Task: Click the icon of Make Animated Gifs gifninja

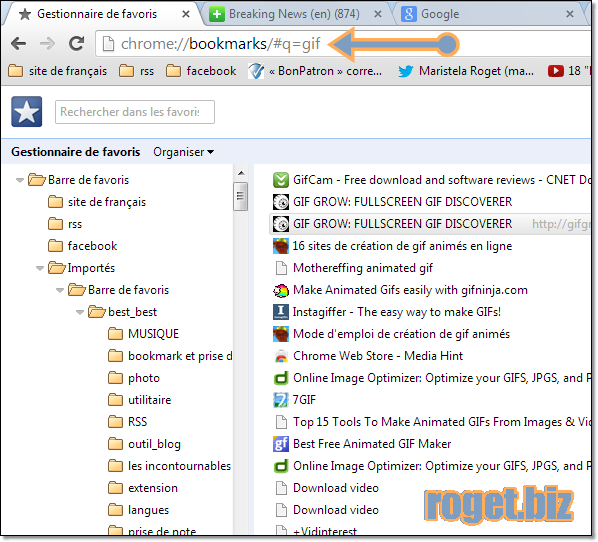Action: click(x=281, y=290)
